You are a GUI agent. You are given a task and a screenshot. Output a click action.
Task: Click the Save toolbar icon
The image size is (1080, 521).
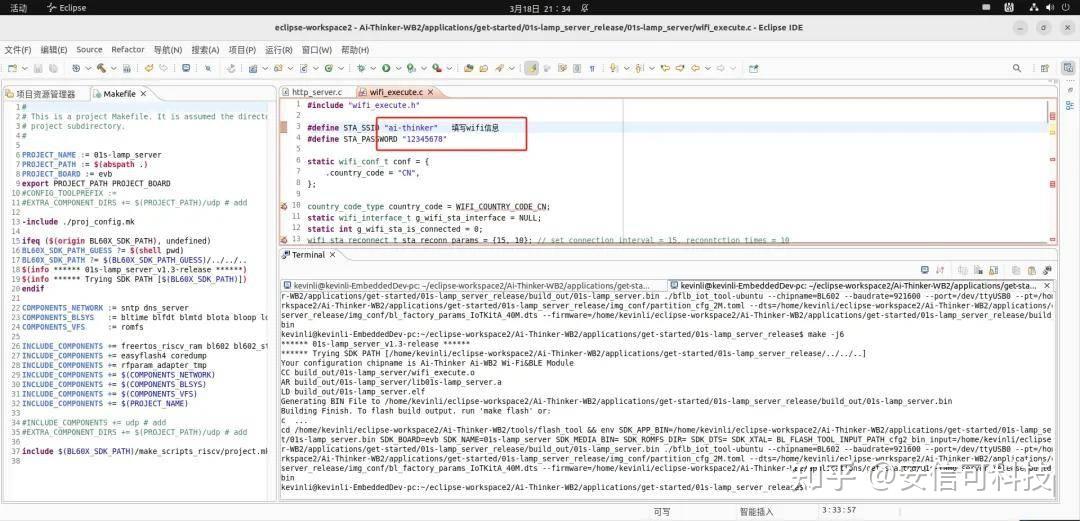pyautogui.click(x=38, y=68)
